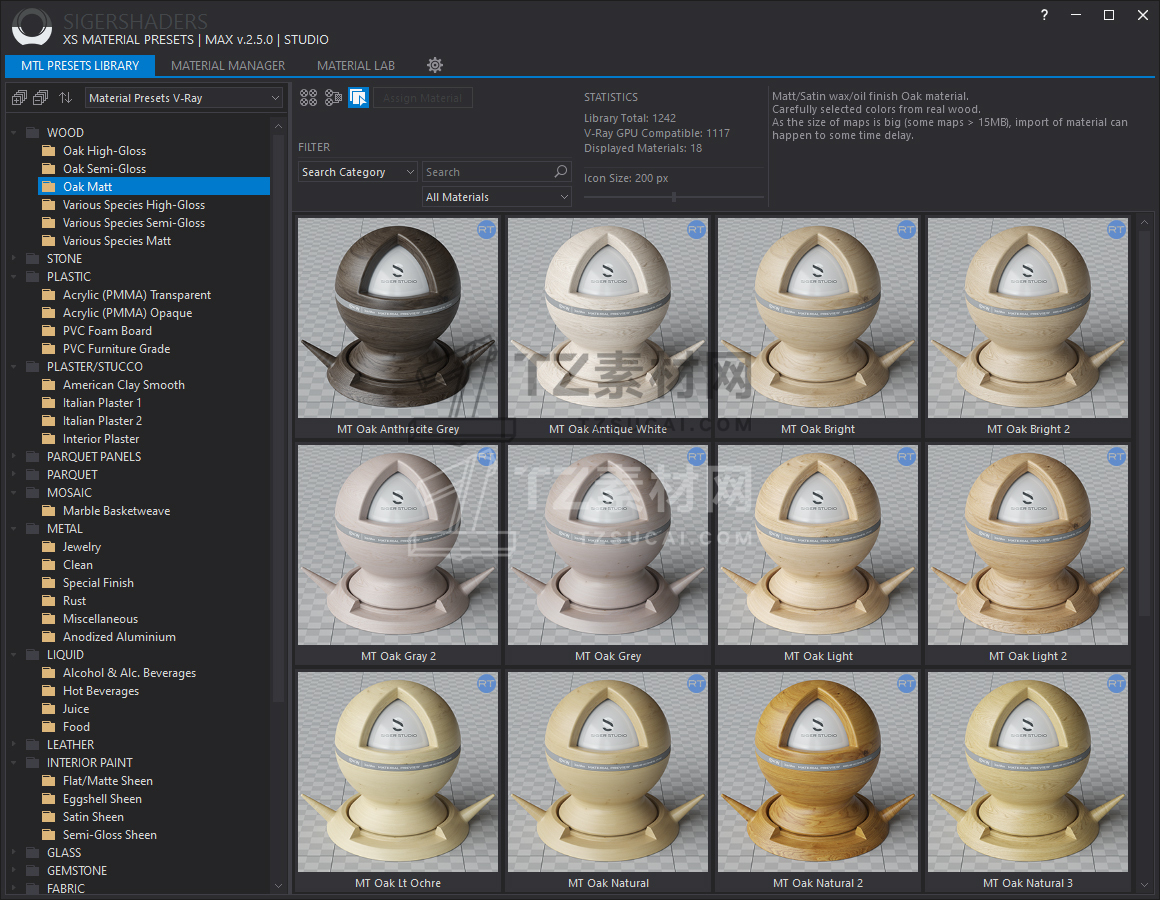This screenshot has height=900, width=1160.
Task: Adjust the Icon Size slider handle
Action: click(673, 197)
